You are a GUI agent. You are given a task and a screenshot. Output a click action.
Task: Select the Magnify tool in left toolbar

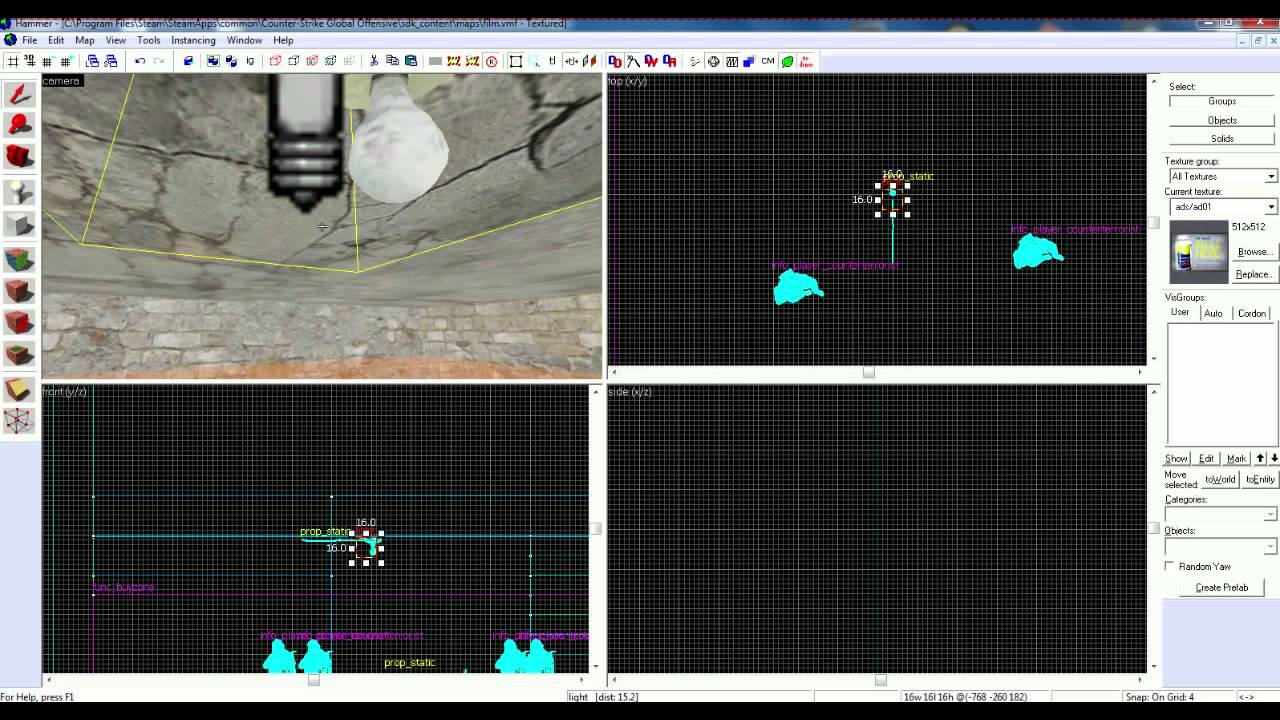(x=18, y=125)
